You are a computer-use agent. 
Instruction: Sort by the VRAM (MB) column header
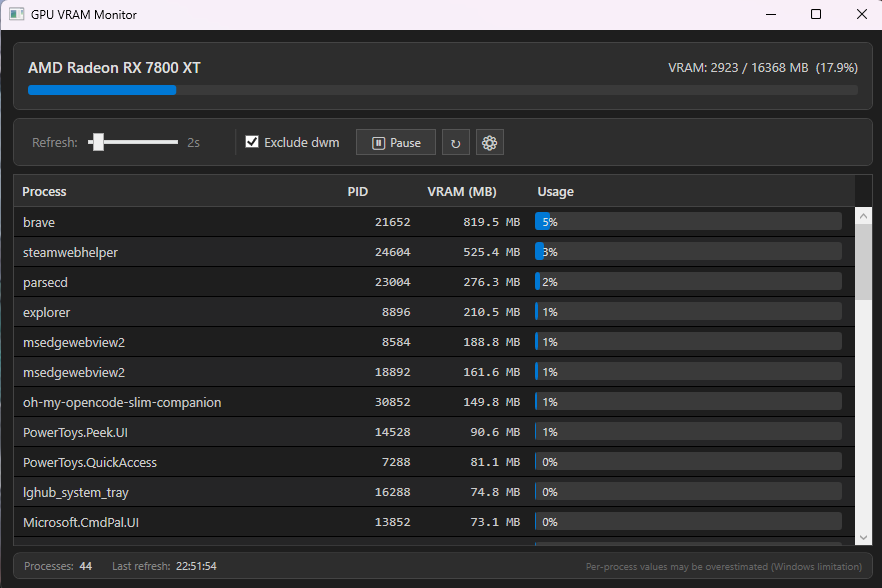462,192
